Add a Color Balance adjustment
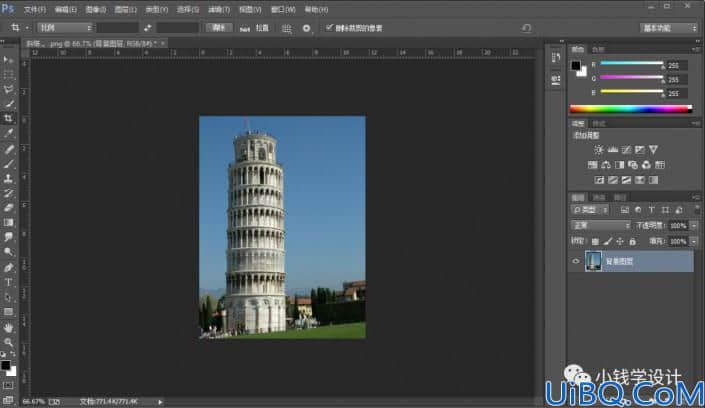This screenshot has height=408, width=705. 606,165
